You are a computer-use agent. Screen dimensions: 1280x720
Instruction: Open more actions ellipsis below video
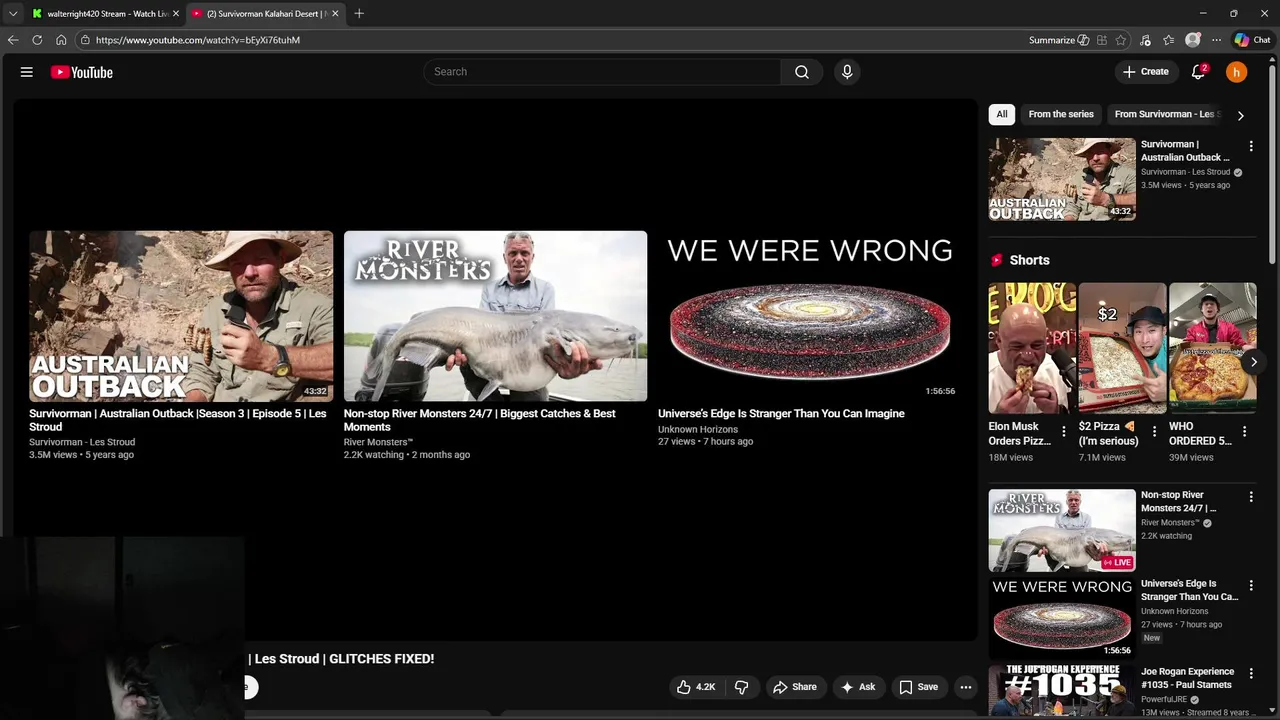point(965,687)
